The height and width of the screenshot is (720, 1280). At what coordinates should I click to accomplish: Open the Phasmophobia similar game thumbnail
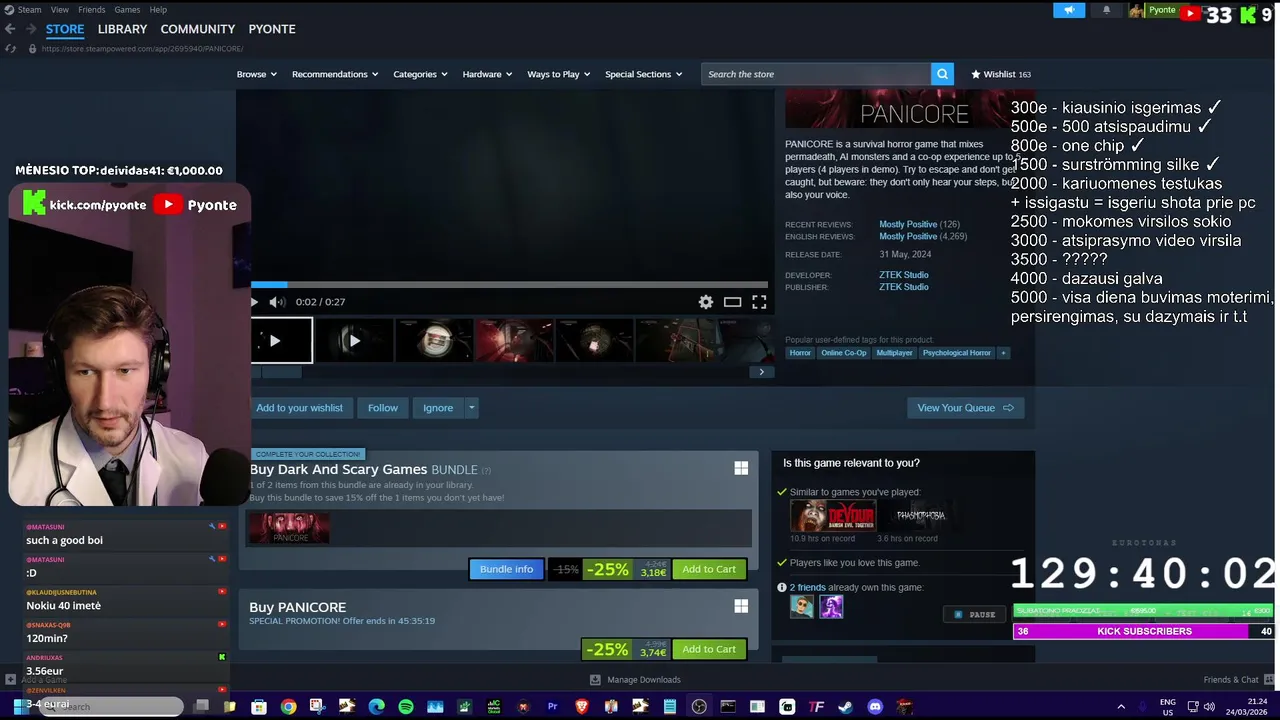click(x=920, y=516)
